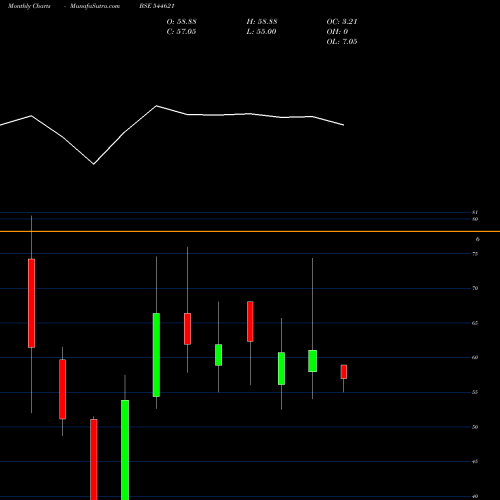Click the price axis label 70
The image size is (500, 500).
pos(475,288)
